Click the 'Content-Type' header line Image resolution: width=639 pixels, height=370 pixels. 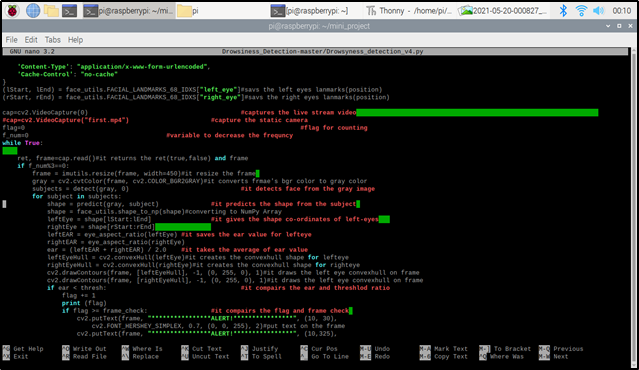coord(114,66)
